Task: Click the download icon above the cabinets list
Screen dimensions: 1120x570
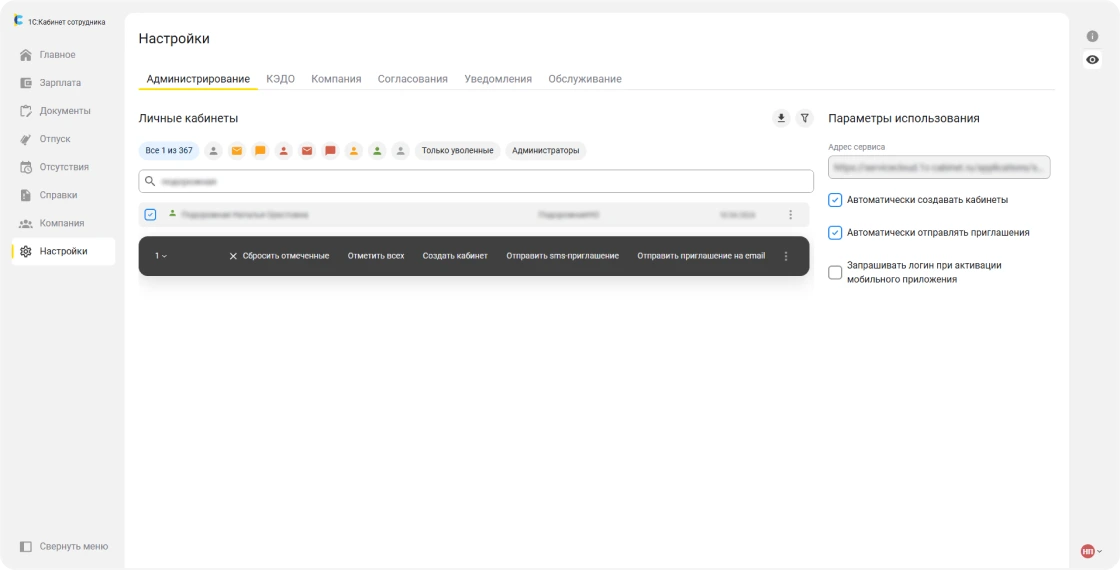Action: click(781, 118)
